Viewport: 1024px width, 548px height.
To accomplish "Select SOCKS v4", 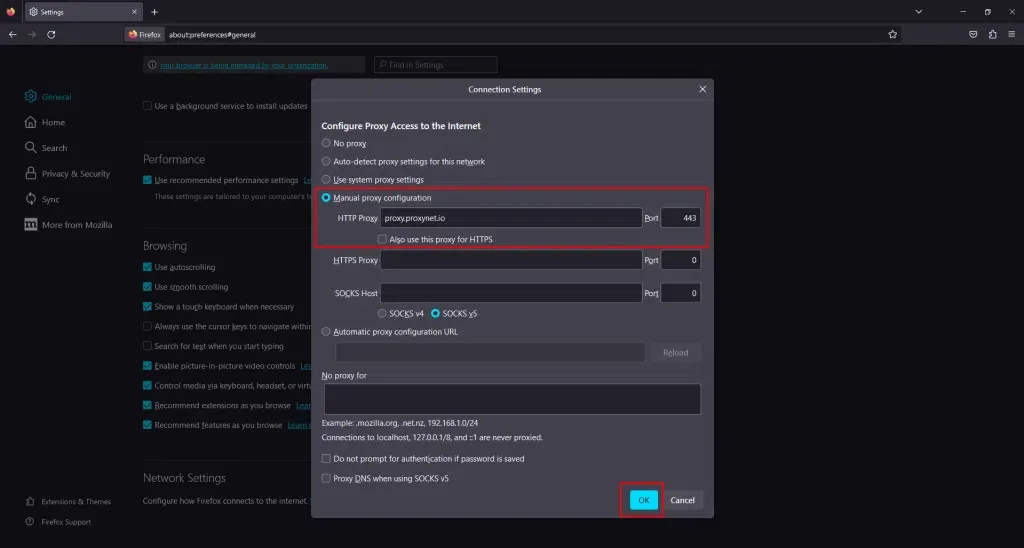I will pyautogui.click(x=382, y=314).
